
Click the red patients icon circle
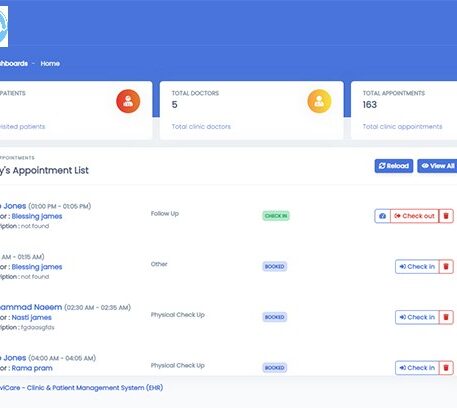coord(128,101)
